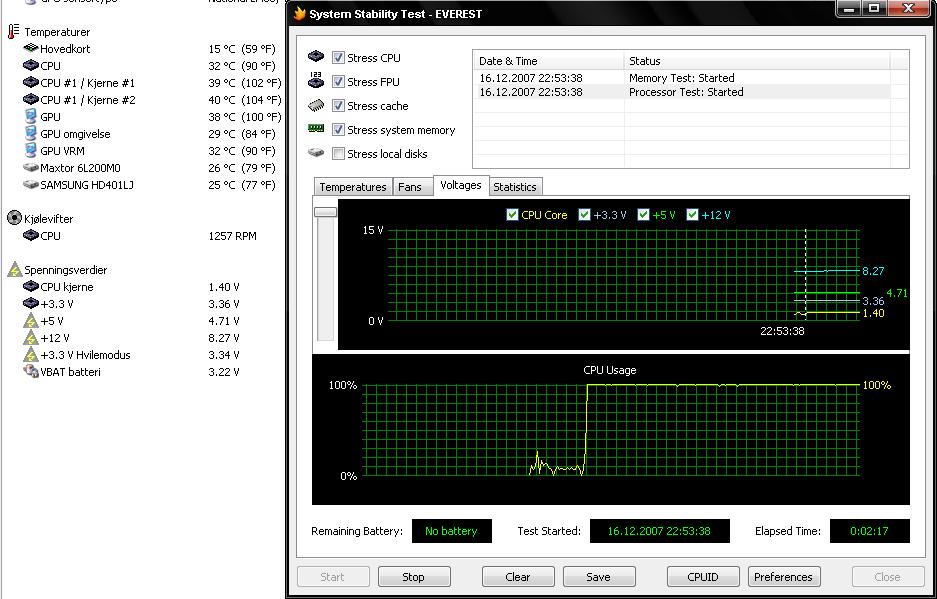Viewport: 937px width, 599px height.
Task: Uncheck the Stress cache checkbox
Action: [x=338, y=106]
